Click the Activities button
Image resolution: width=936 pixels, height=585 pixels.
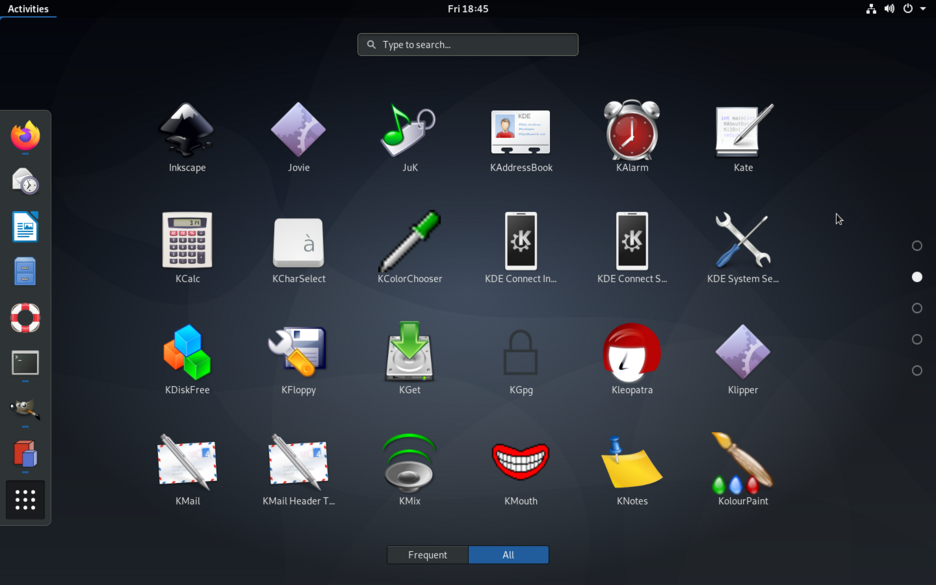(x=28, y=8)
